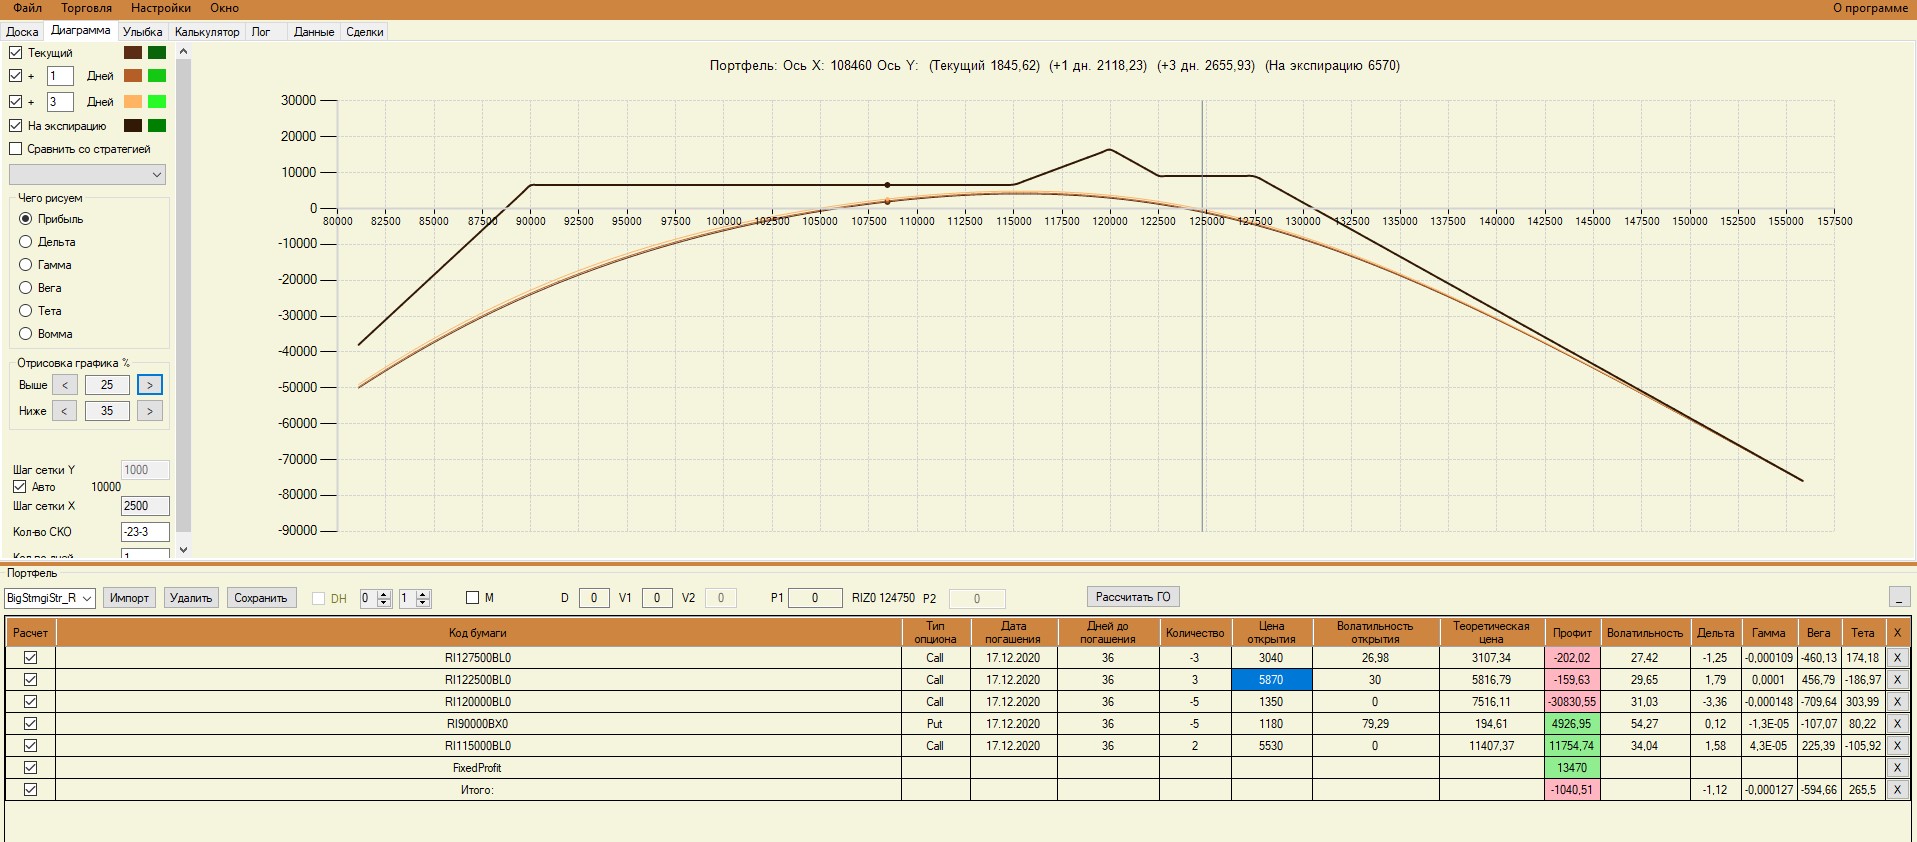Click the days field showing 3
This screenshot has width=1917, height=842.
tap(60, 101)
